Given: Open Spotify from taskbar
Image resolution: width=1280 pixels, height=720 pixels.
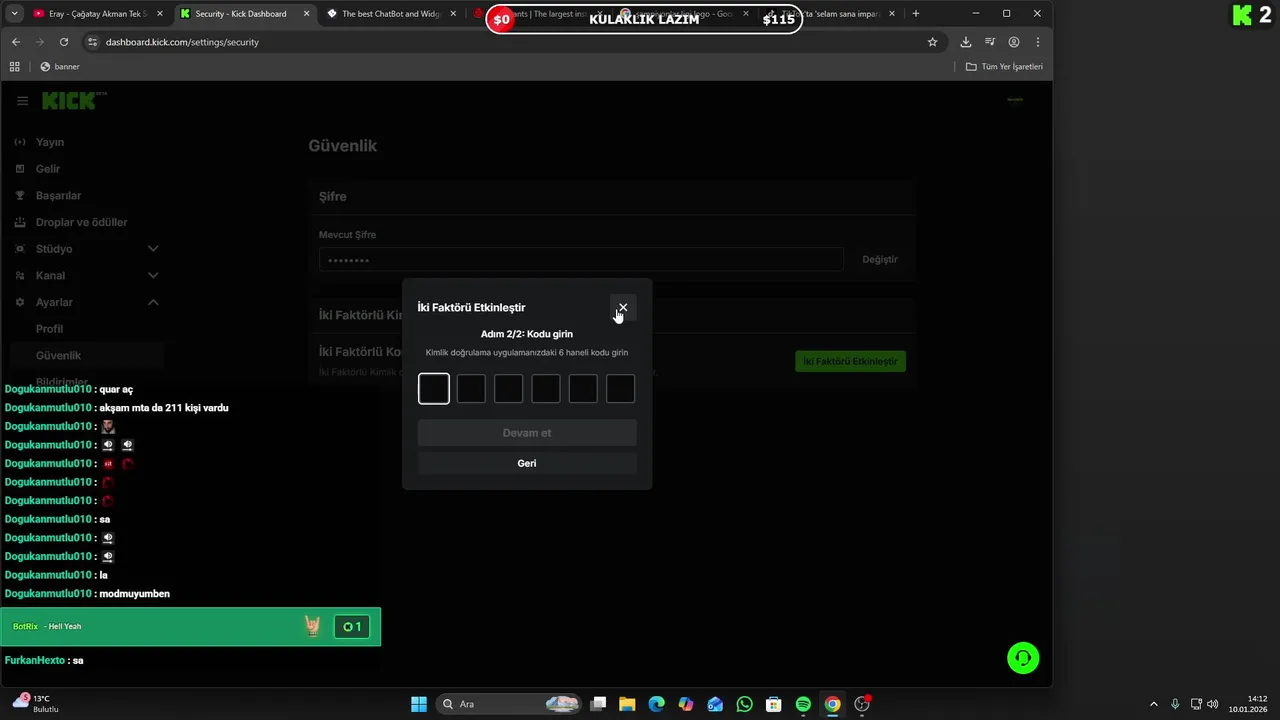Looking at the screenshot, I should (x=803, y=704).
